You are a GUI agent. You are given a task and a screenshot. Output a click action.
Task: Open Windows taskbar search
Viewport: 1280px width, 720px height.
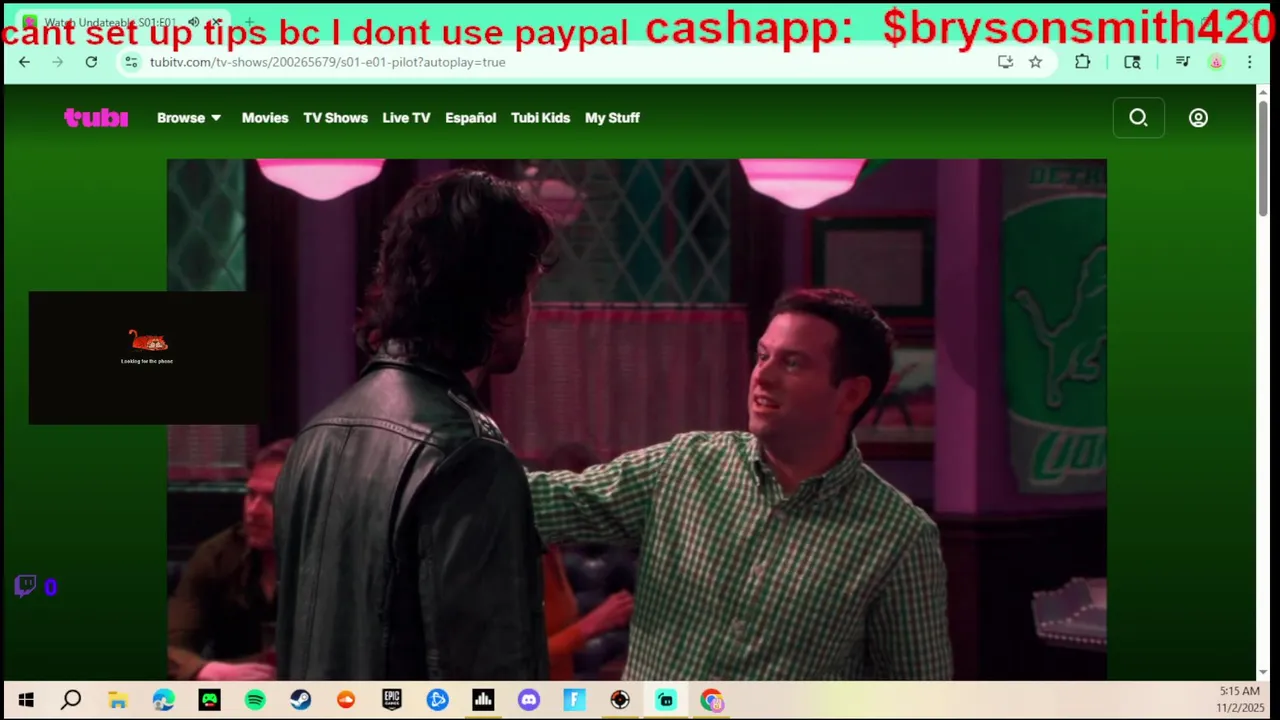point(71,700)
